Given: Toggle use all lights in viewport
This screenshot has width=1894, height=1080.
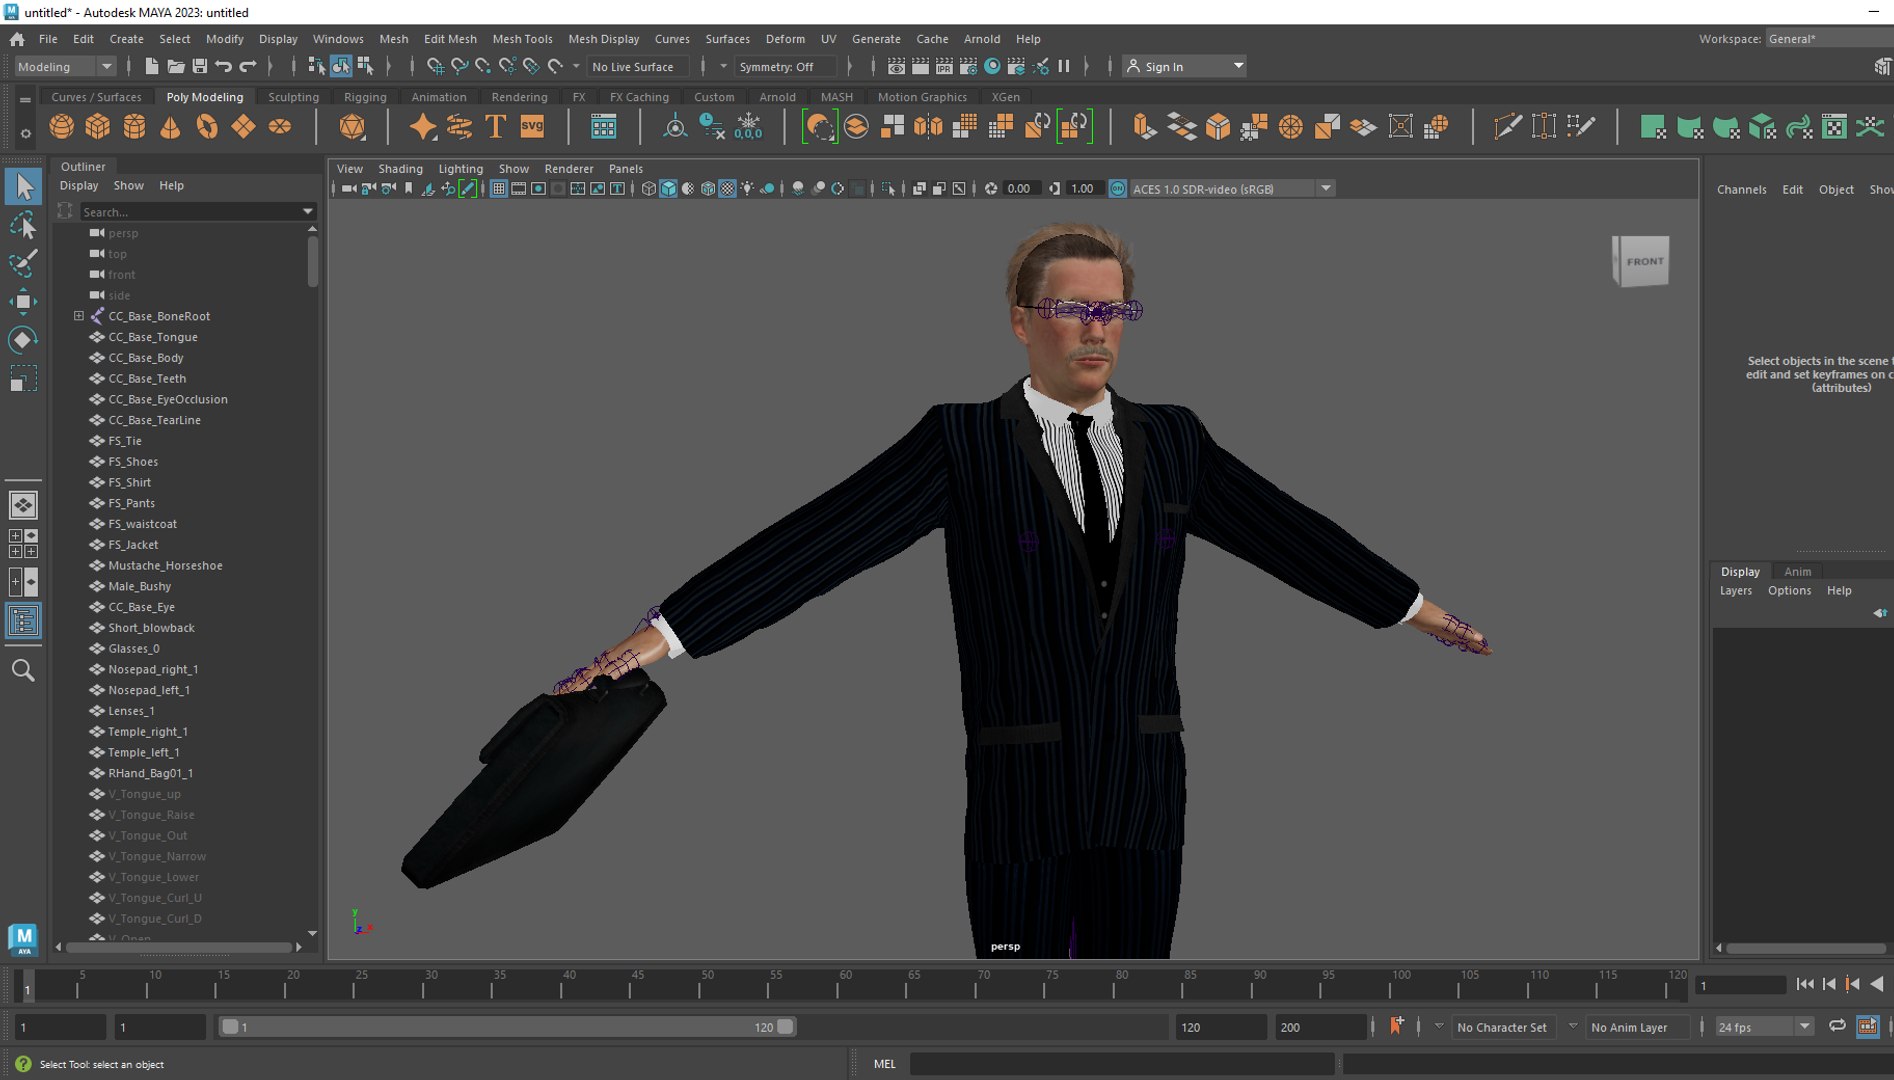Looking at the screenshot, I should (748, 189).
